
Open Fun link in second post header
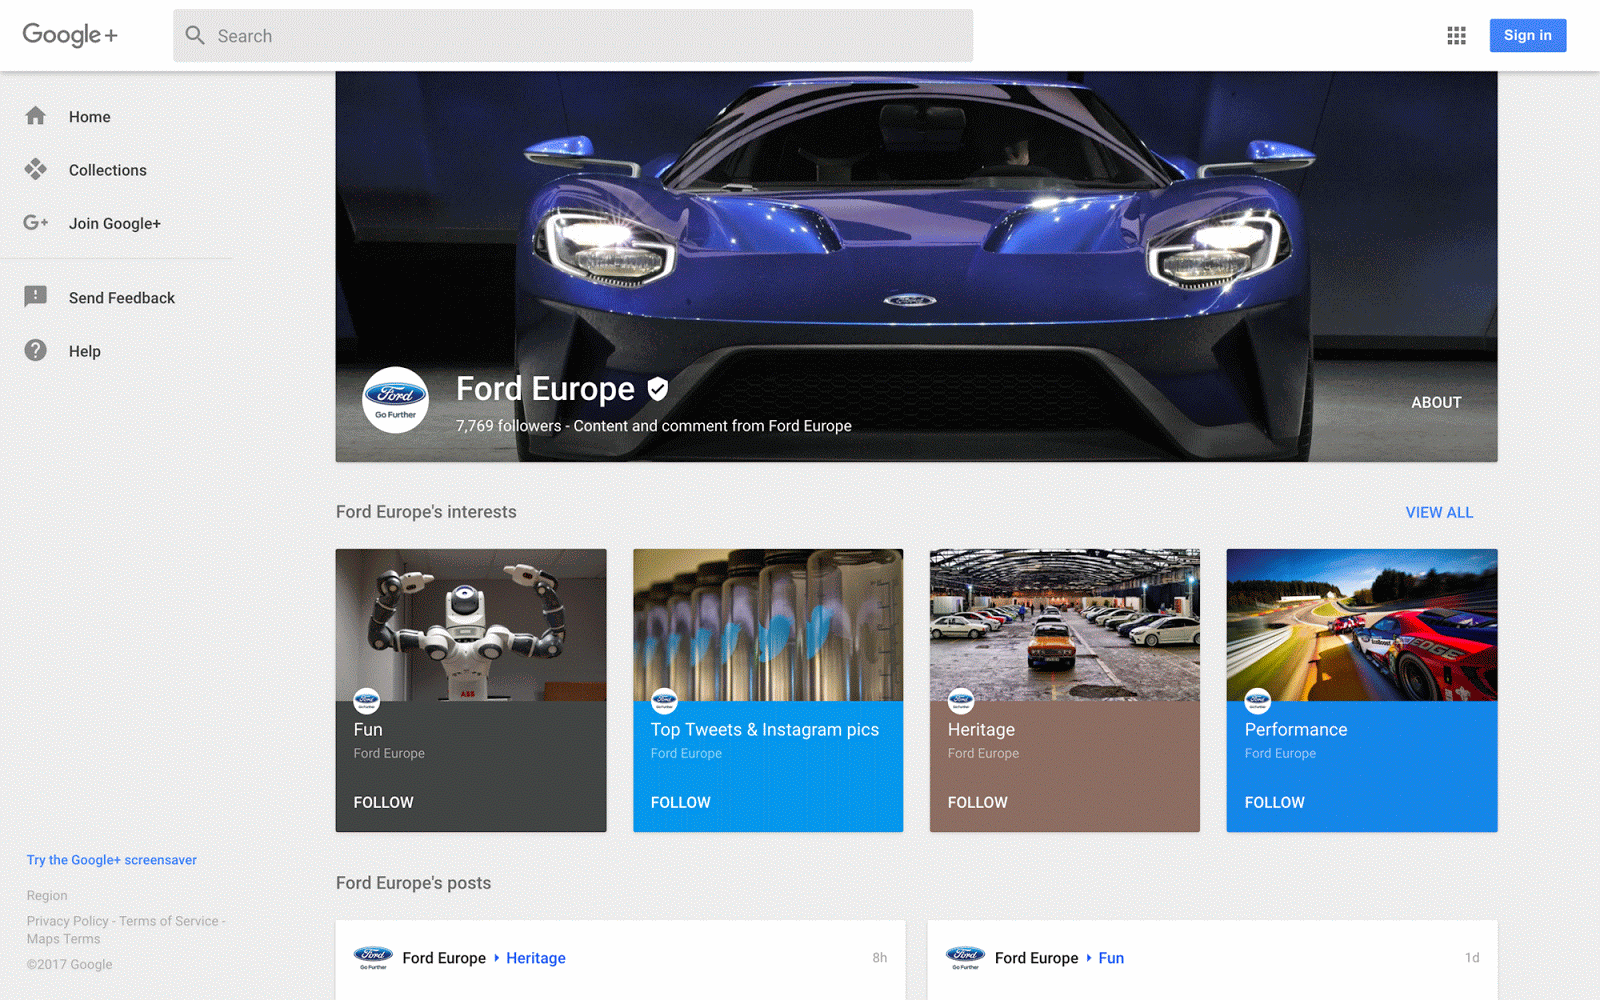click(x=1111, y=958)
